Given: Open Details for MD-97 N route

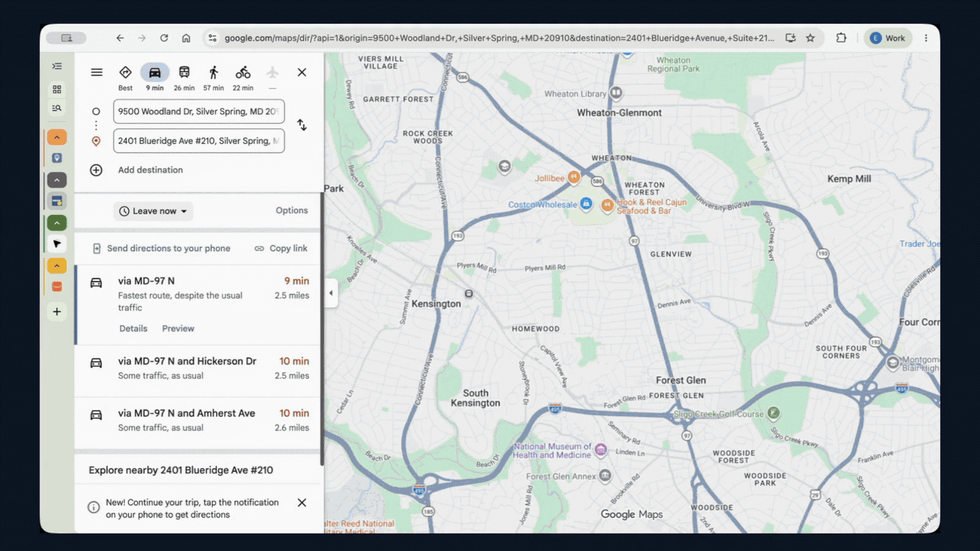Looking at the screenshot, I should coord(133,329).
